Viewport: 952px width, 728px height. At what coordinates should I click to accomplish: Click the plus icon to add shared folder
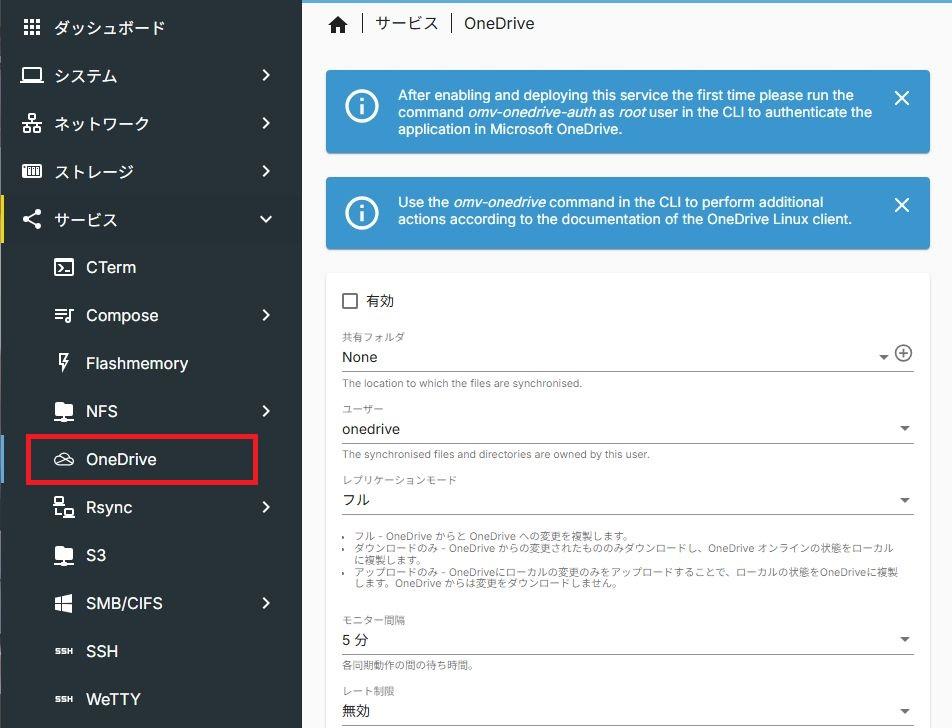coord(903,353)
